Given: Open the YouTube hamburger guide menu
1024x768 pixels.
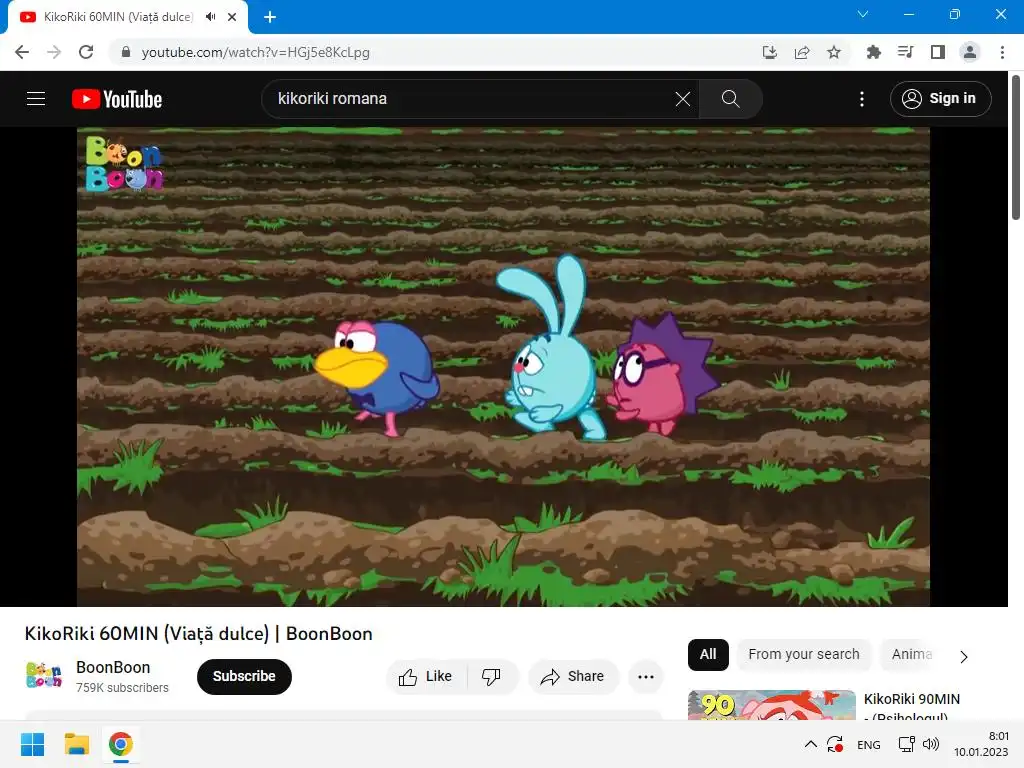Looking at the screenshot, I should tap(36, 99).
